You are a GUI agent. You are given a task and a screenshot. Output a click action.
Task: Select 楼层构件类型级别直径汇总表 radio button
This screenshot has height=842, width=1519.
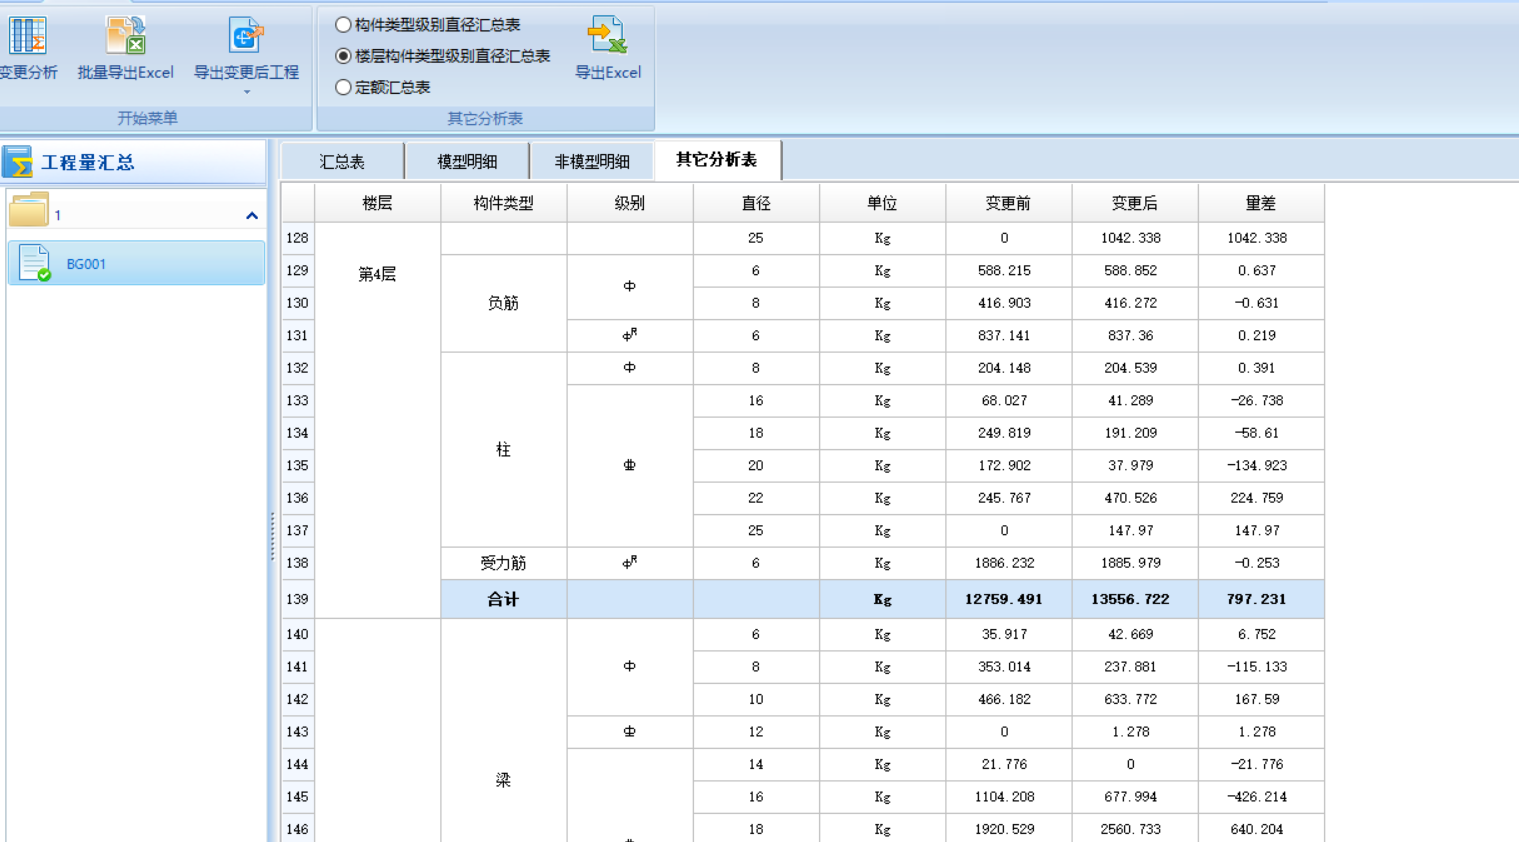pos(343,56)
